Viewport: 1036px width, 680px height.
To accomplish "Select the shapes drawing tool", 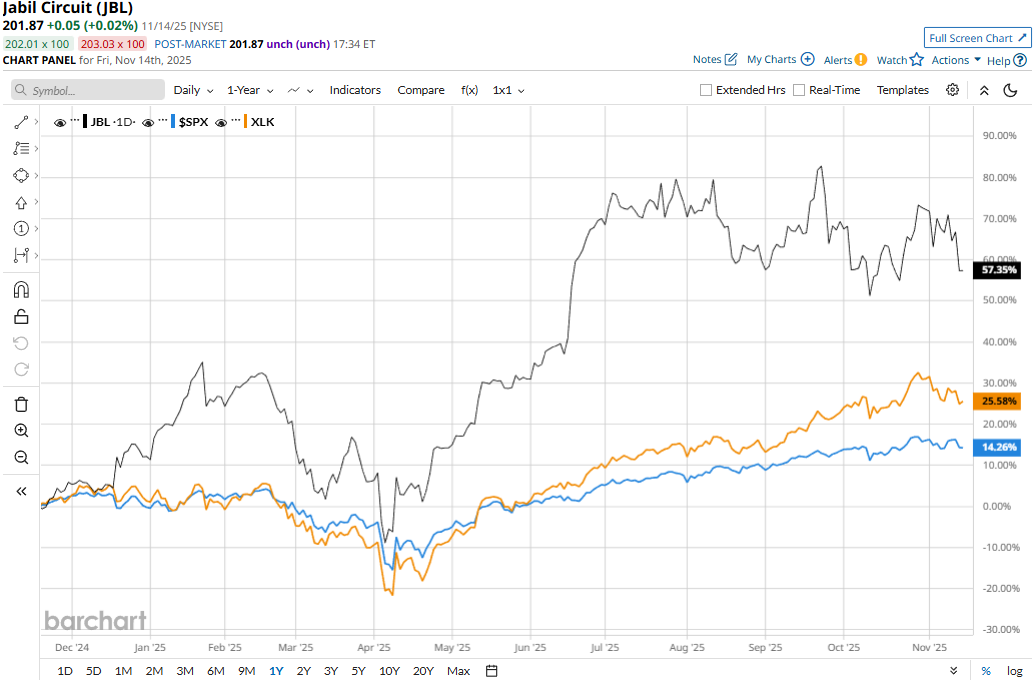I will click(21, 175).
